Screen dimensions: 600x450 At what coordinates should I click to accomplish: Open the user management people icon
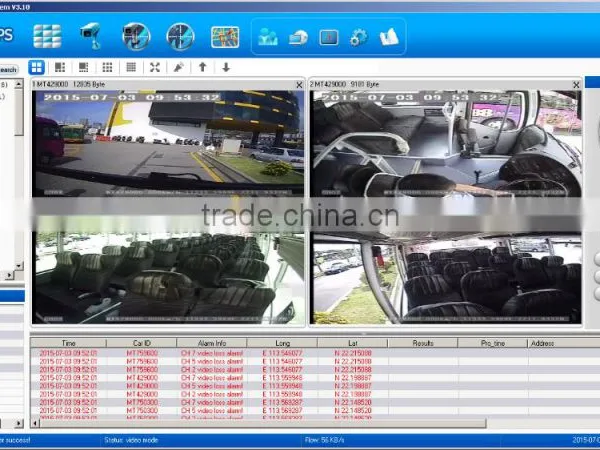268,37
